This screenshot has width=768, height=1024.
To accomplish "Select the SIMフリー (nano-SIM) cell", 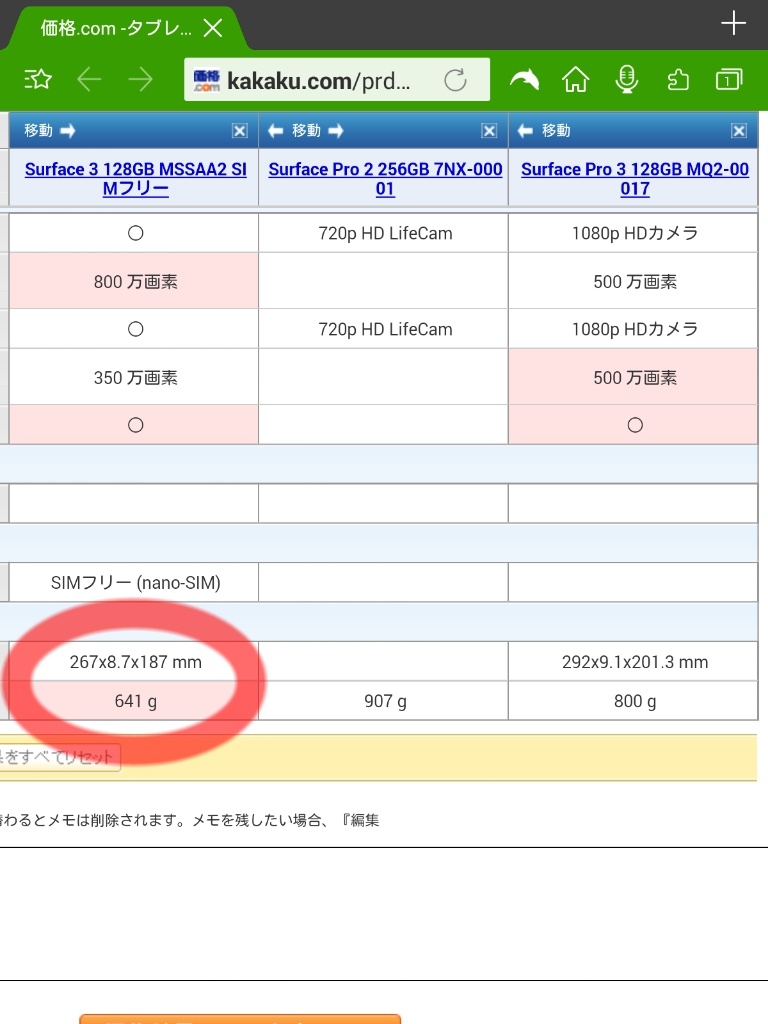I will [x=134, y=582].
